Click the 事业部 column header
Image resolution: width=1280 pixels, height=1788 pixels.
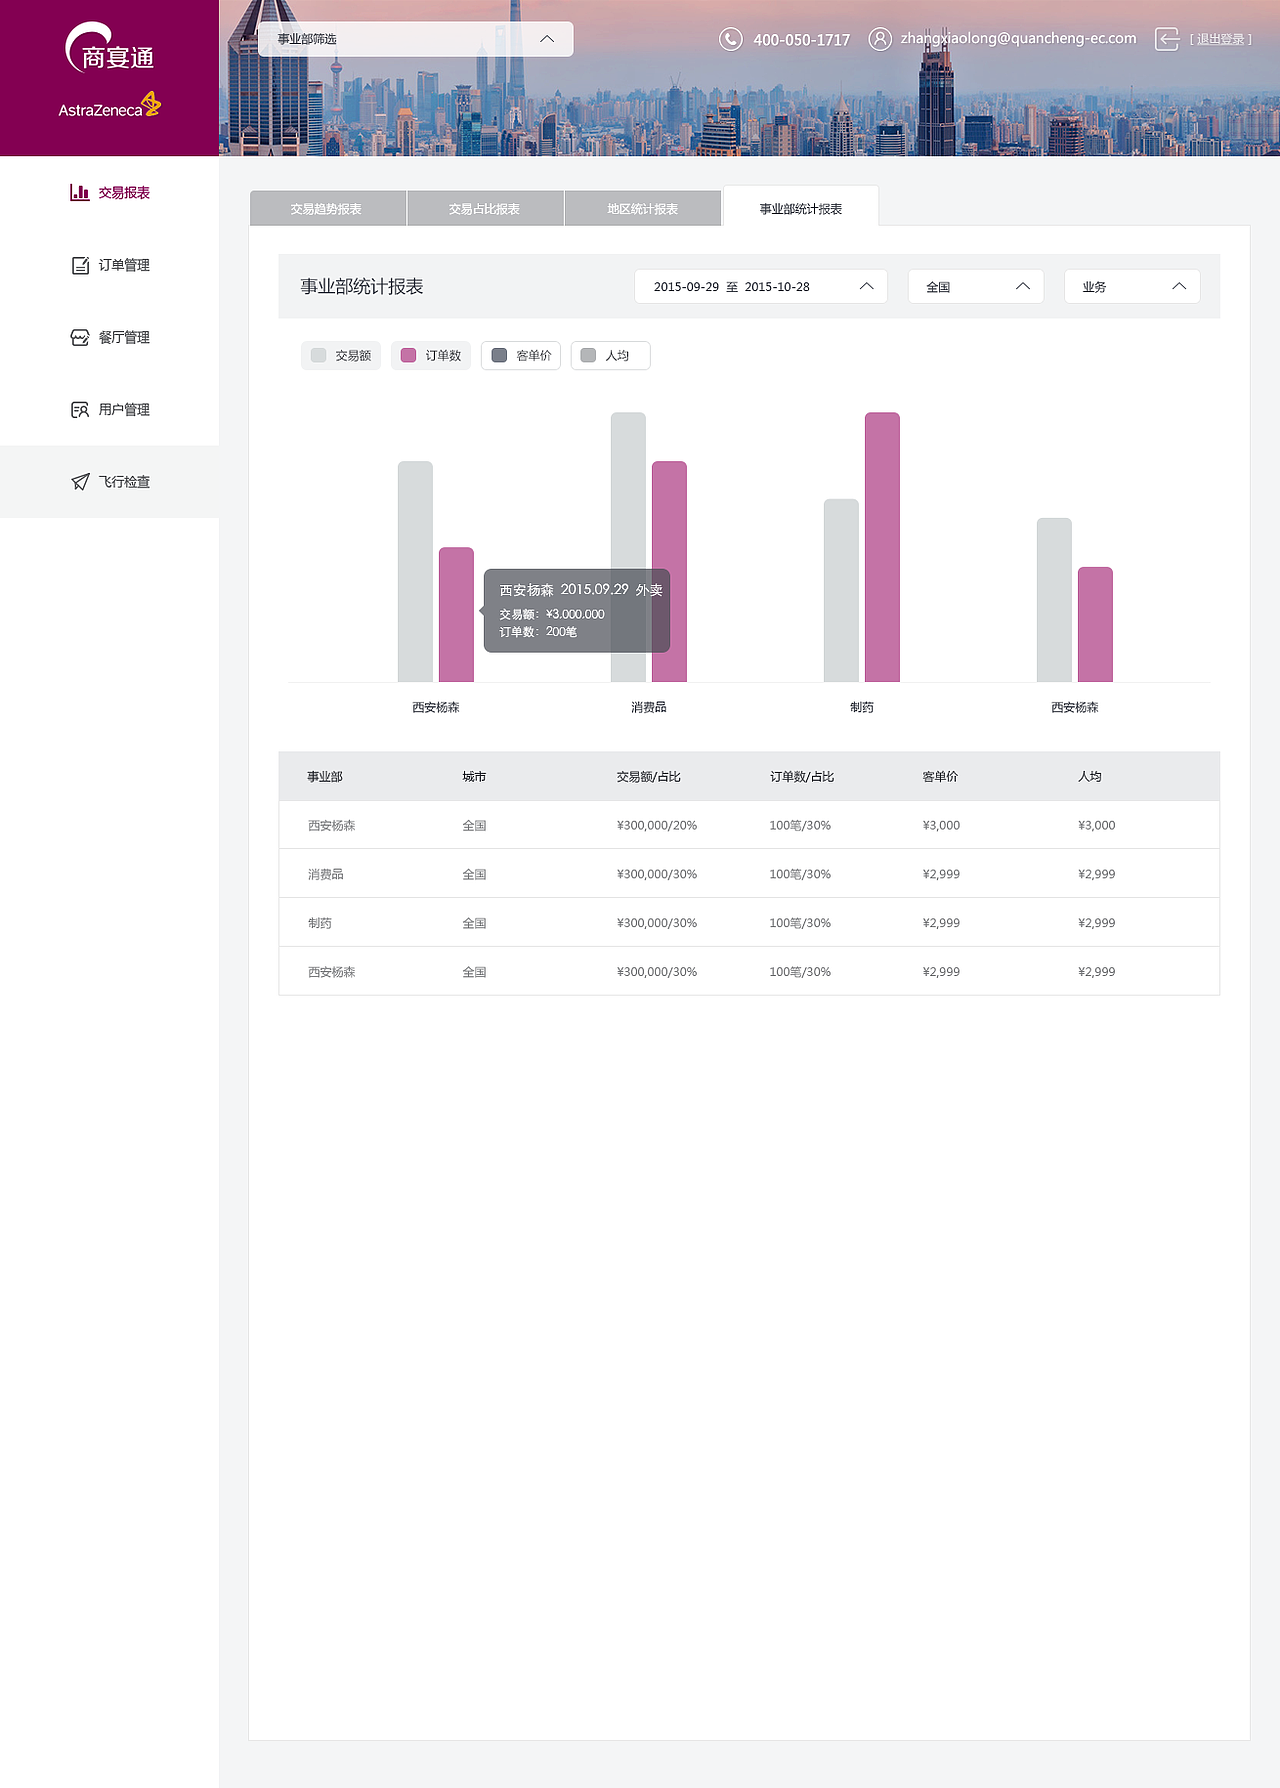point(325,777)
